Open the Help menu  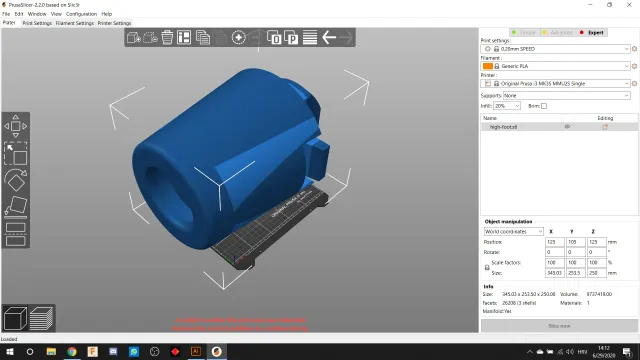tap(107, 14)
